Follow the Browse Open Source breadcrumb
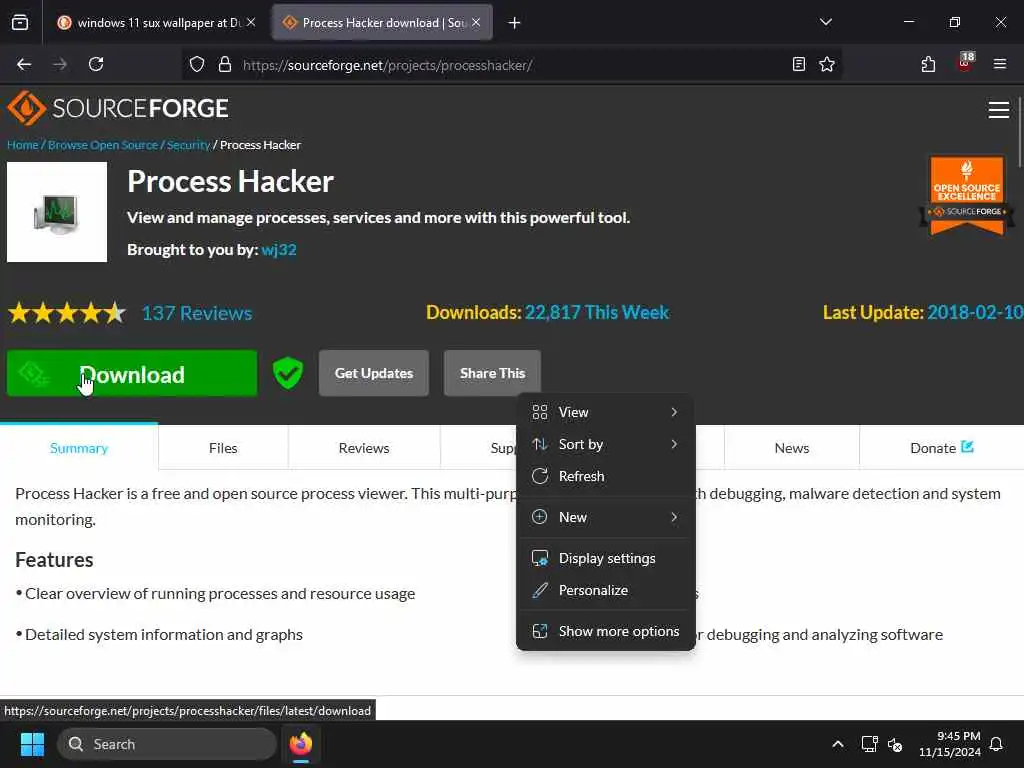This screenshot has width=1024, height=768. [103, 145]
